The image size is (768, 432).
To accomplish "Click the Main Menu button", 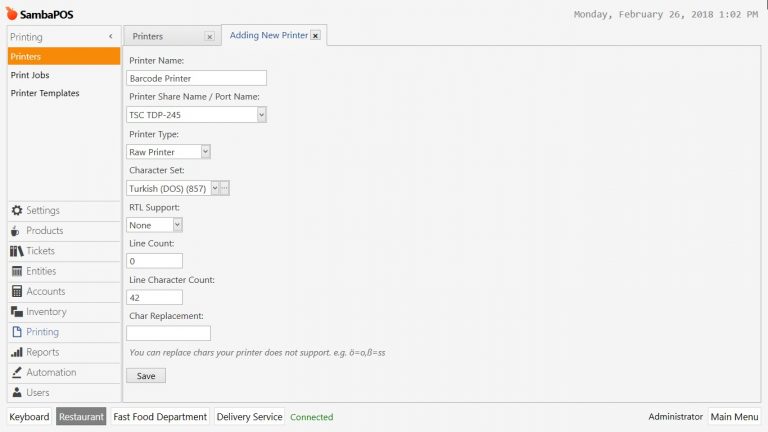I will 734,417.
